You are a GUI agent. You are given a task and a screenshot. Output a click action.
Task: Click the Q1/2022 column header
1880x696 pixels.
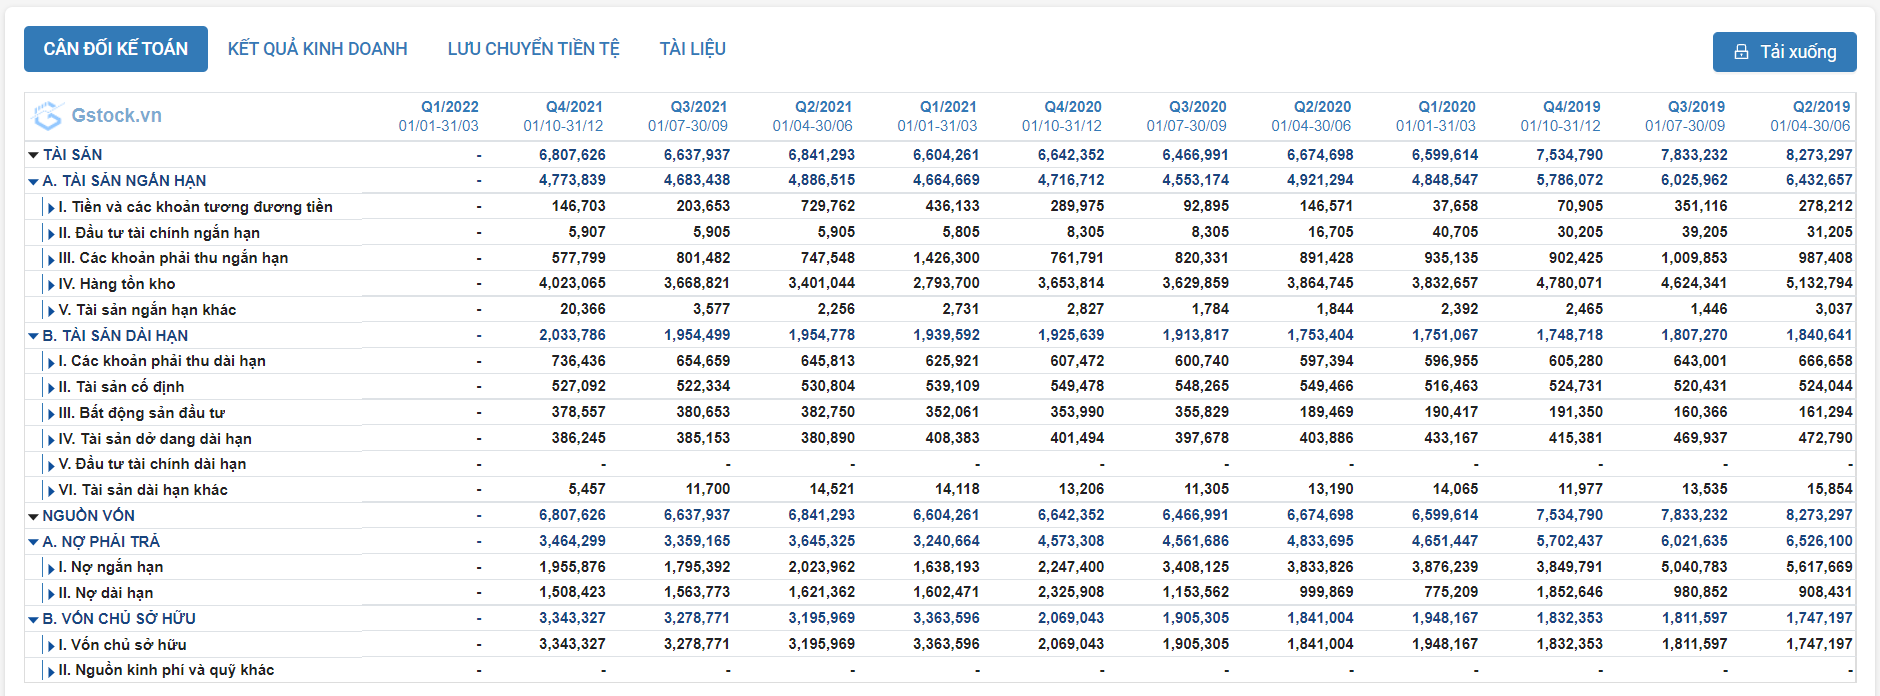[x=449, y=107]
